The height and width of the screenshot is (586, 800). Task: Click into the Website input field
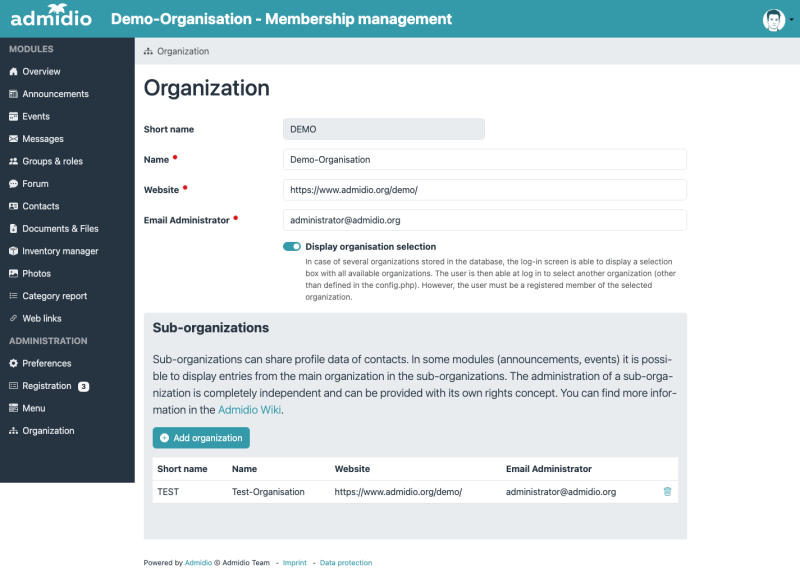click(x=485, y=190)
